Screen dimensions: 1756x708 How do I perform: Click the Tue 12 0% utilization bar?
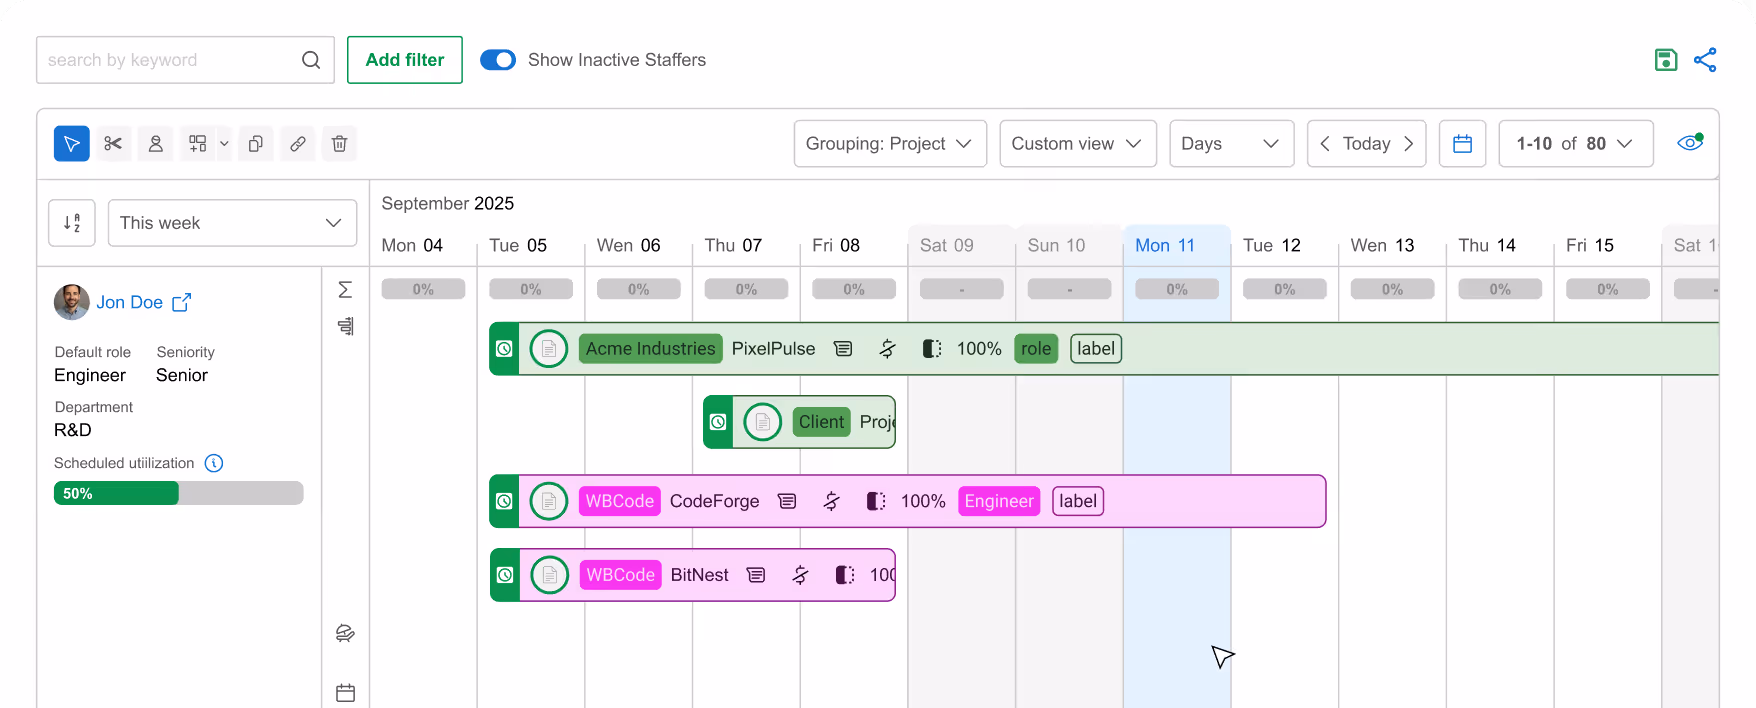pyautogui.click(x=1285, y=289)
